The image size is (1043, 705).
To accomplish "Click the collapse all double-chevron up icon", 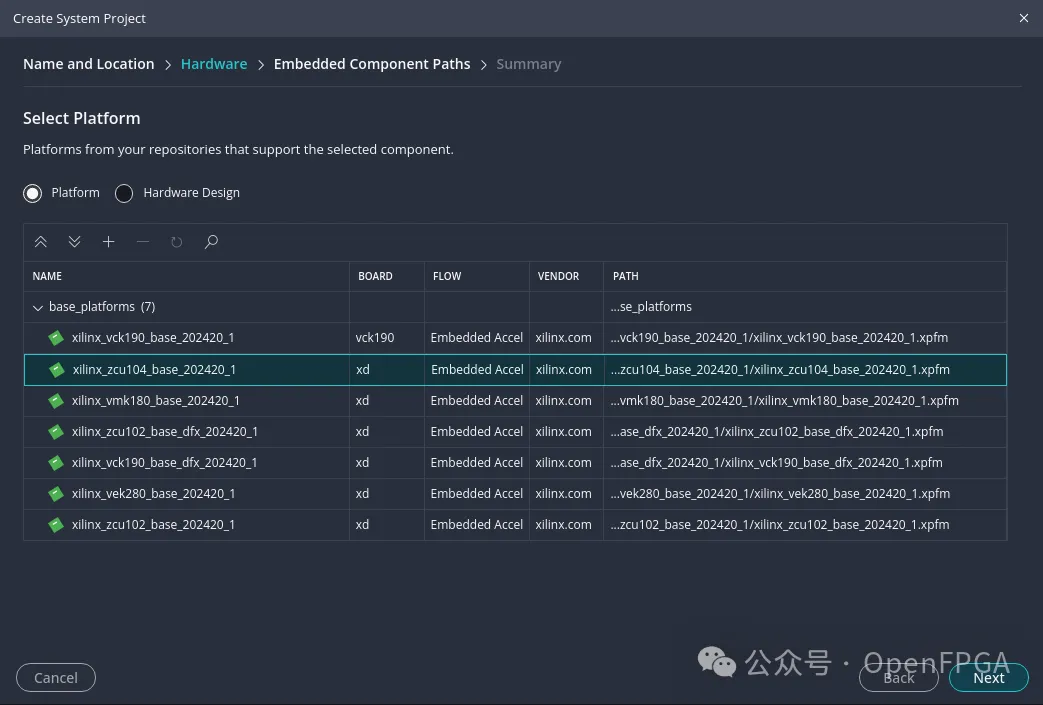I will [x=41, y=241].
